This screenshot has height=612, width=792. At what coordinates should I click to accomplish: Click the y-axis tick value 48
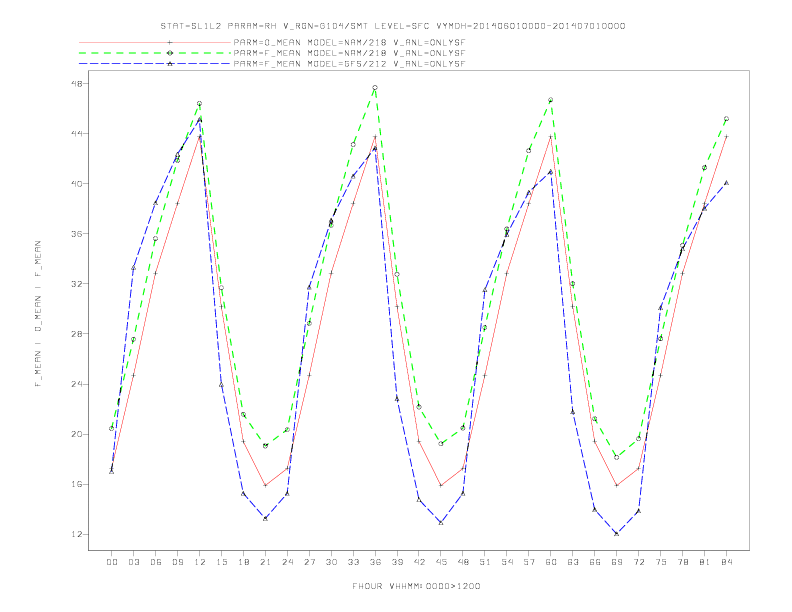(77, 83)
